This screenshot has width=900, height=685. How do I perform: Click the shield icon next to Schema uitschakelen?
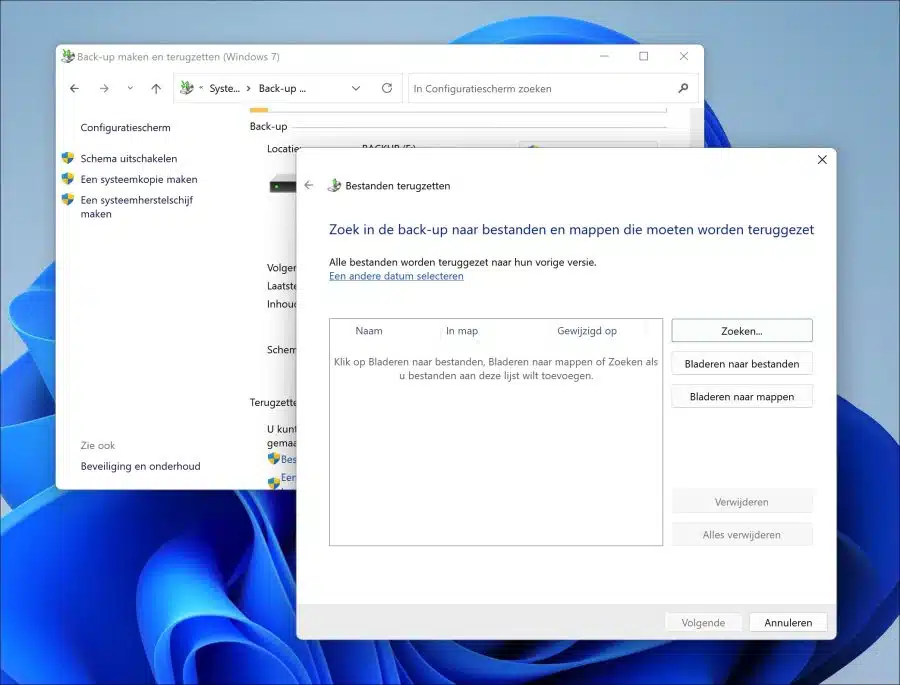tap(68, 158)
